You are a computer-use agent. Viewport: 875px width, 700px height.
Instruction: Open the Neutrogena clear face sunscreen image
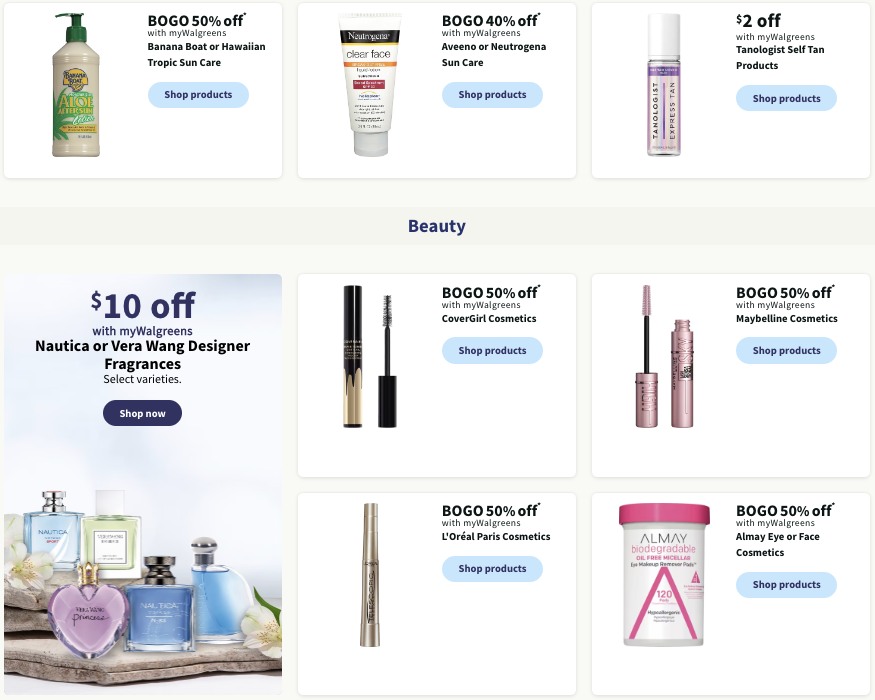click(370, 85)
